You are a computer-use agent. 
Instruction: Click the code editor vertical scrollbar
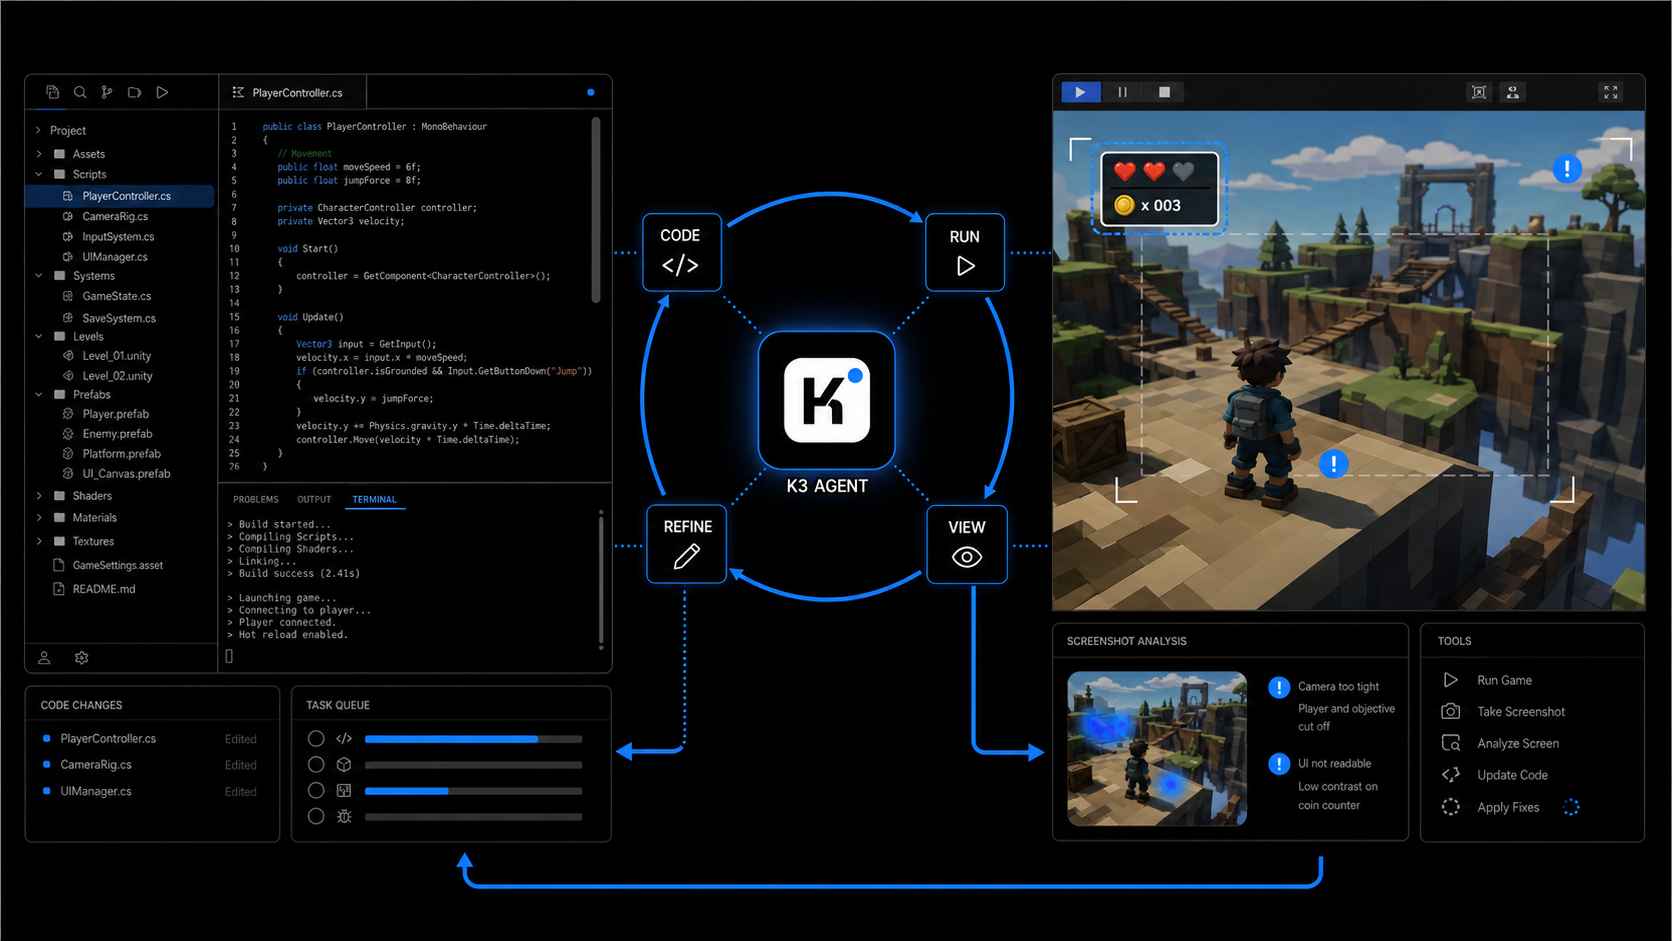coord(596,210)
